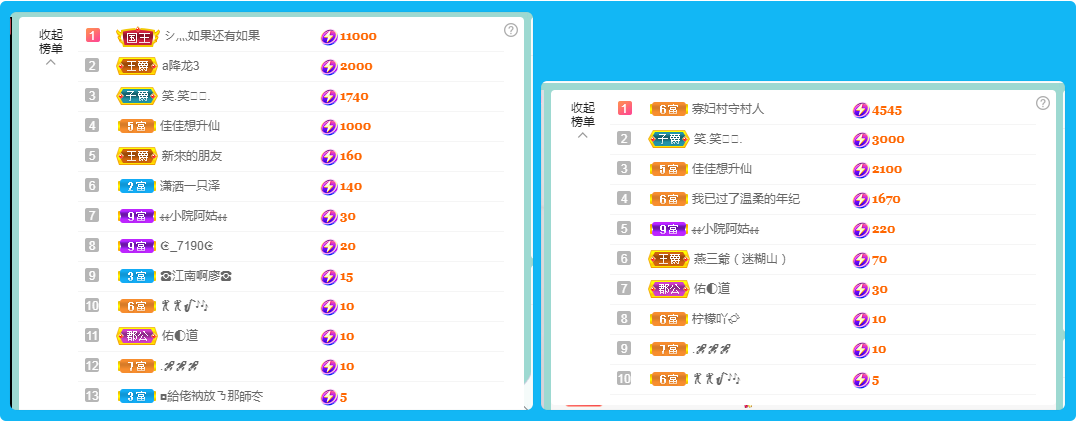Click the 3富 badge of 江南啊廖
The image size is (1076, 421).
tap(137, 276)
